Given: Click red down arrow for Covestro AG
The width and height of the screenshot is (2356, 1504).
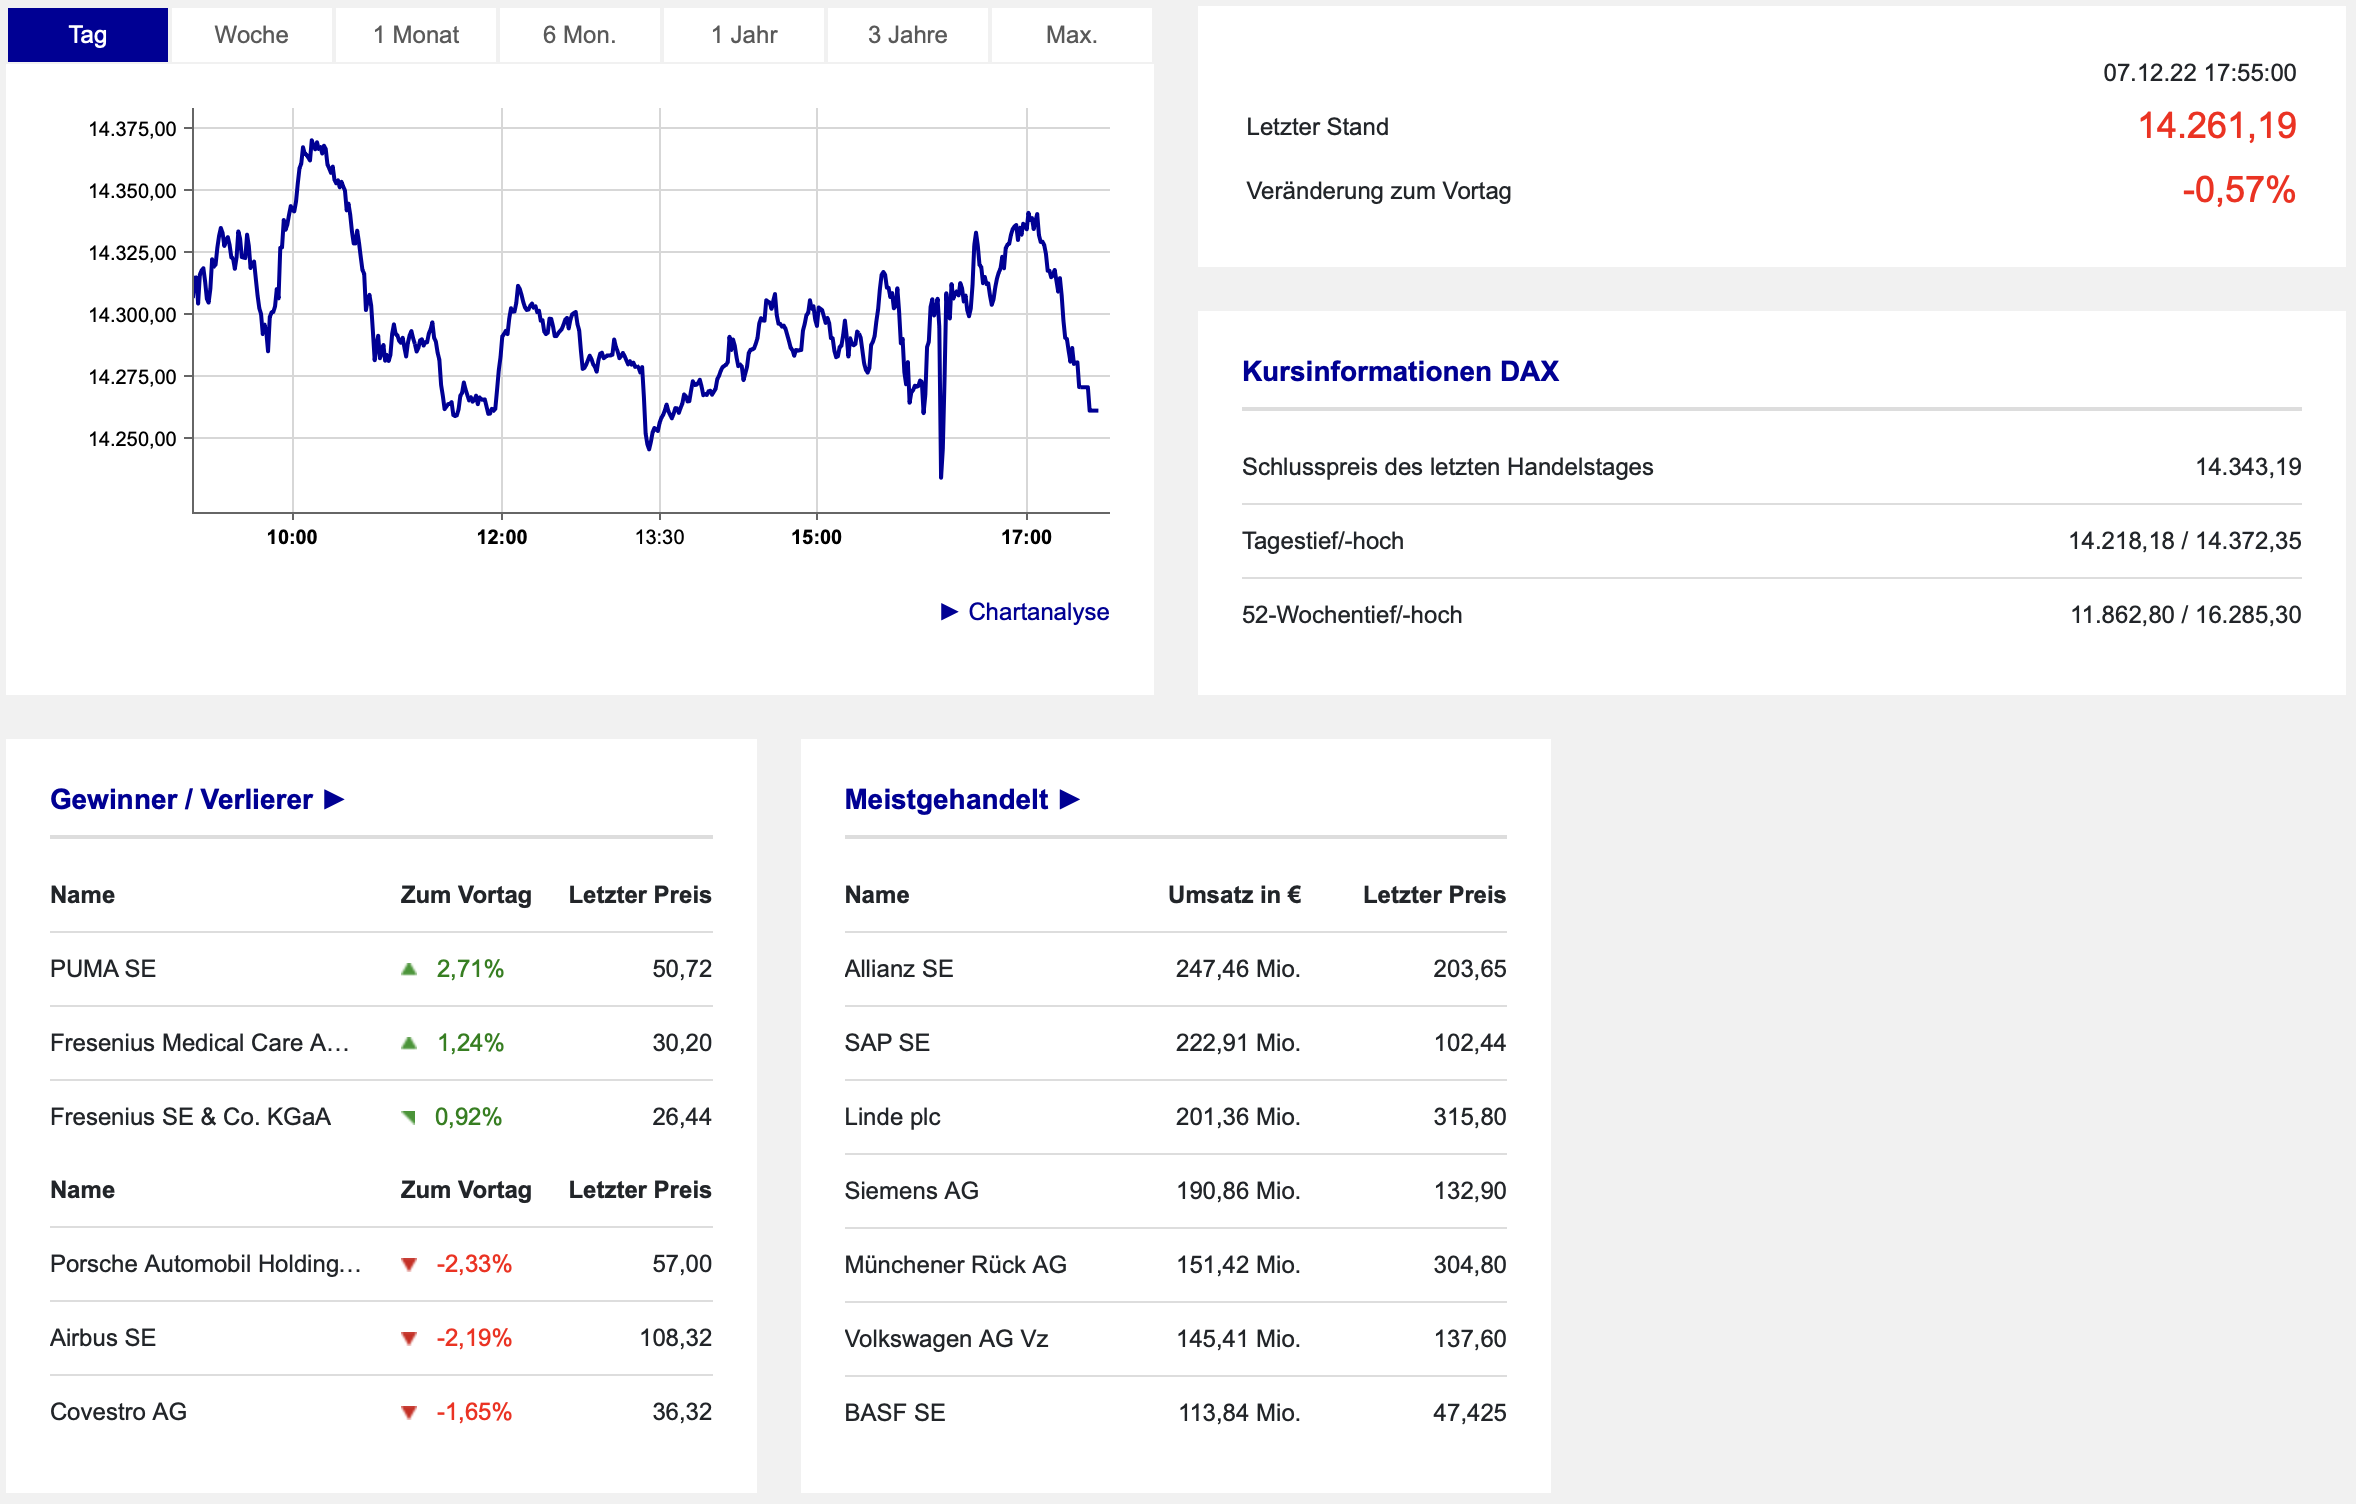Looking at the screenshot, I should coord(409,1412).
